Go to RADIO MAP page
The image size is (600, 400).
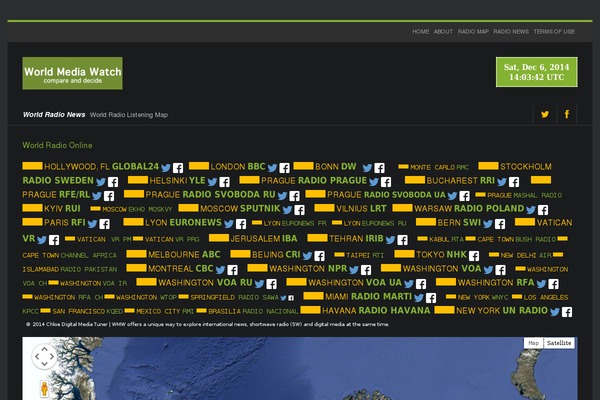coord(473,32)
